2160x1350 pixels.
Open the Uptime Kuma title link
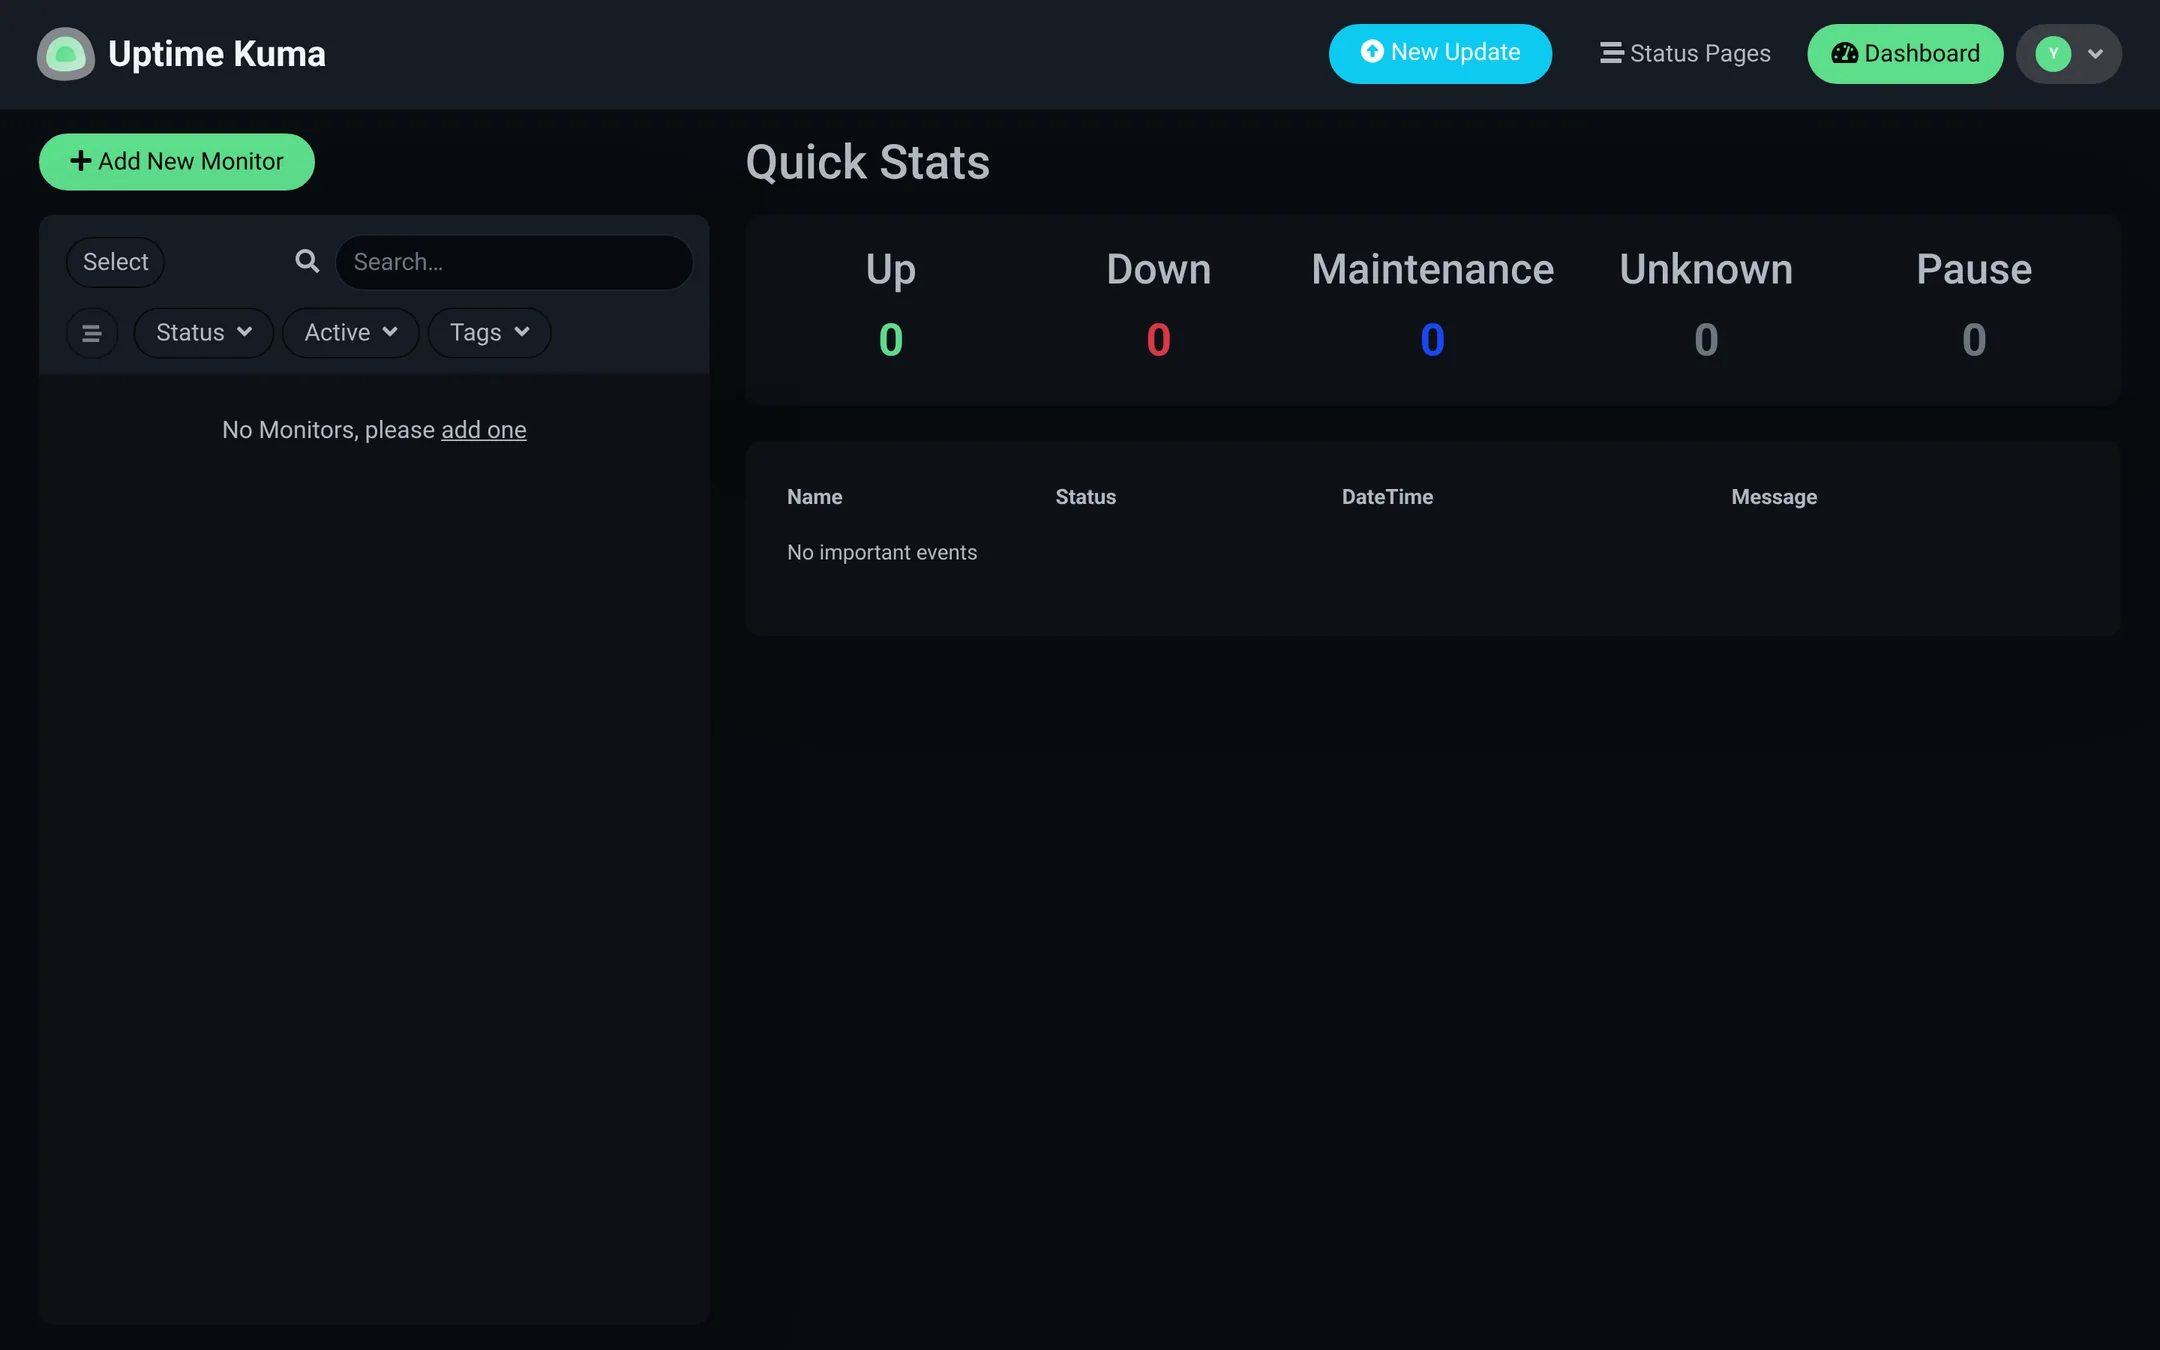pyautogui.click(x=216, y=54)
